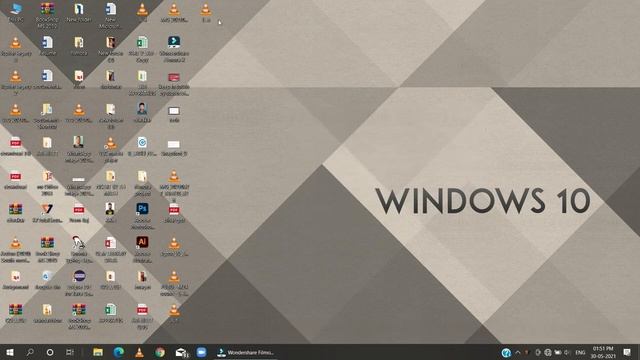Image resolution: width=640 pixels, height=360 pixels.
Task: Click the Windows Start button
Action: click(10, 352)
